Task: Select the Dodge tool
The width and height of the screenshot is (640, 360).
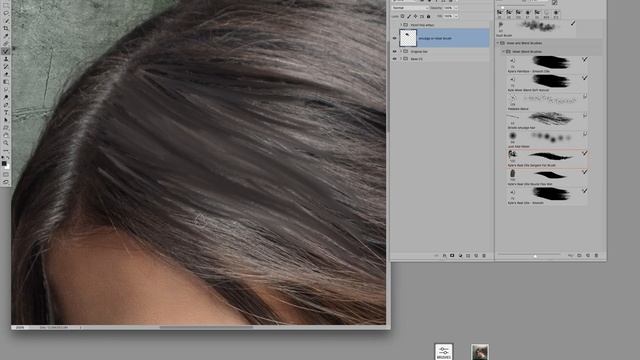Action: pyautogui.click(x=6, y=97)
